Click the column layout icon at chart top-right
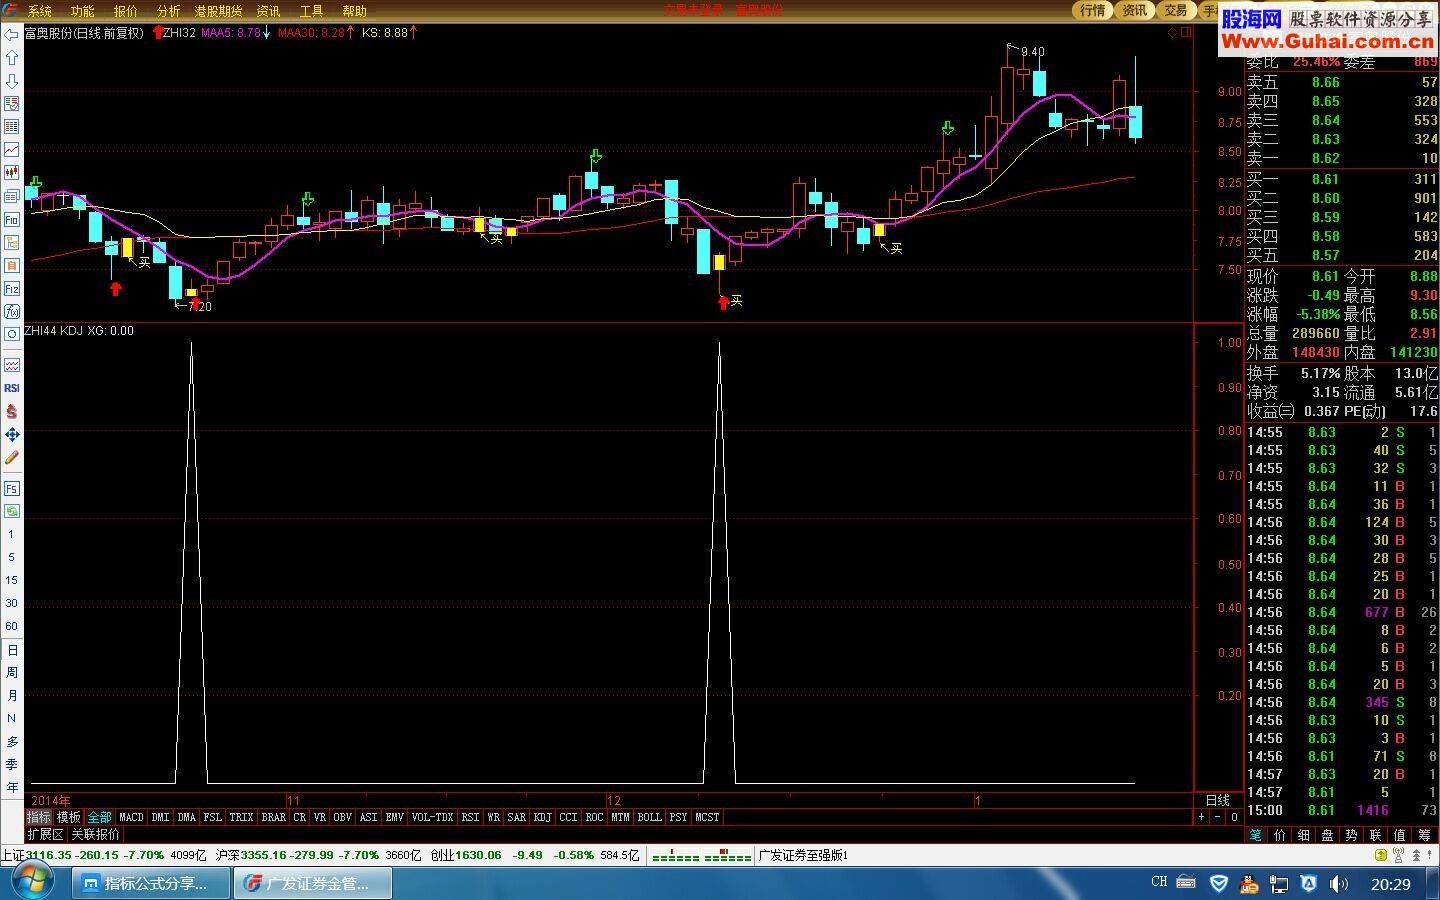The image size is (1440, 900). (1187, 32)
